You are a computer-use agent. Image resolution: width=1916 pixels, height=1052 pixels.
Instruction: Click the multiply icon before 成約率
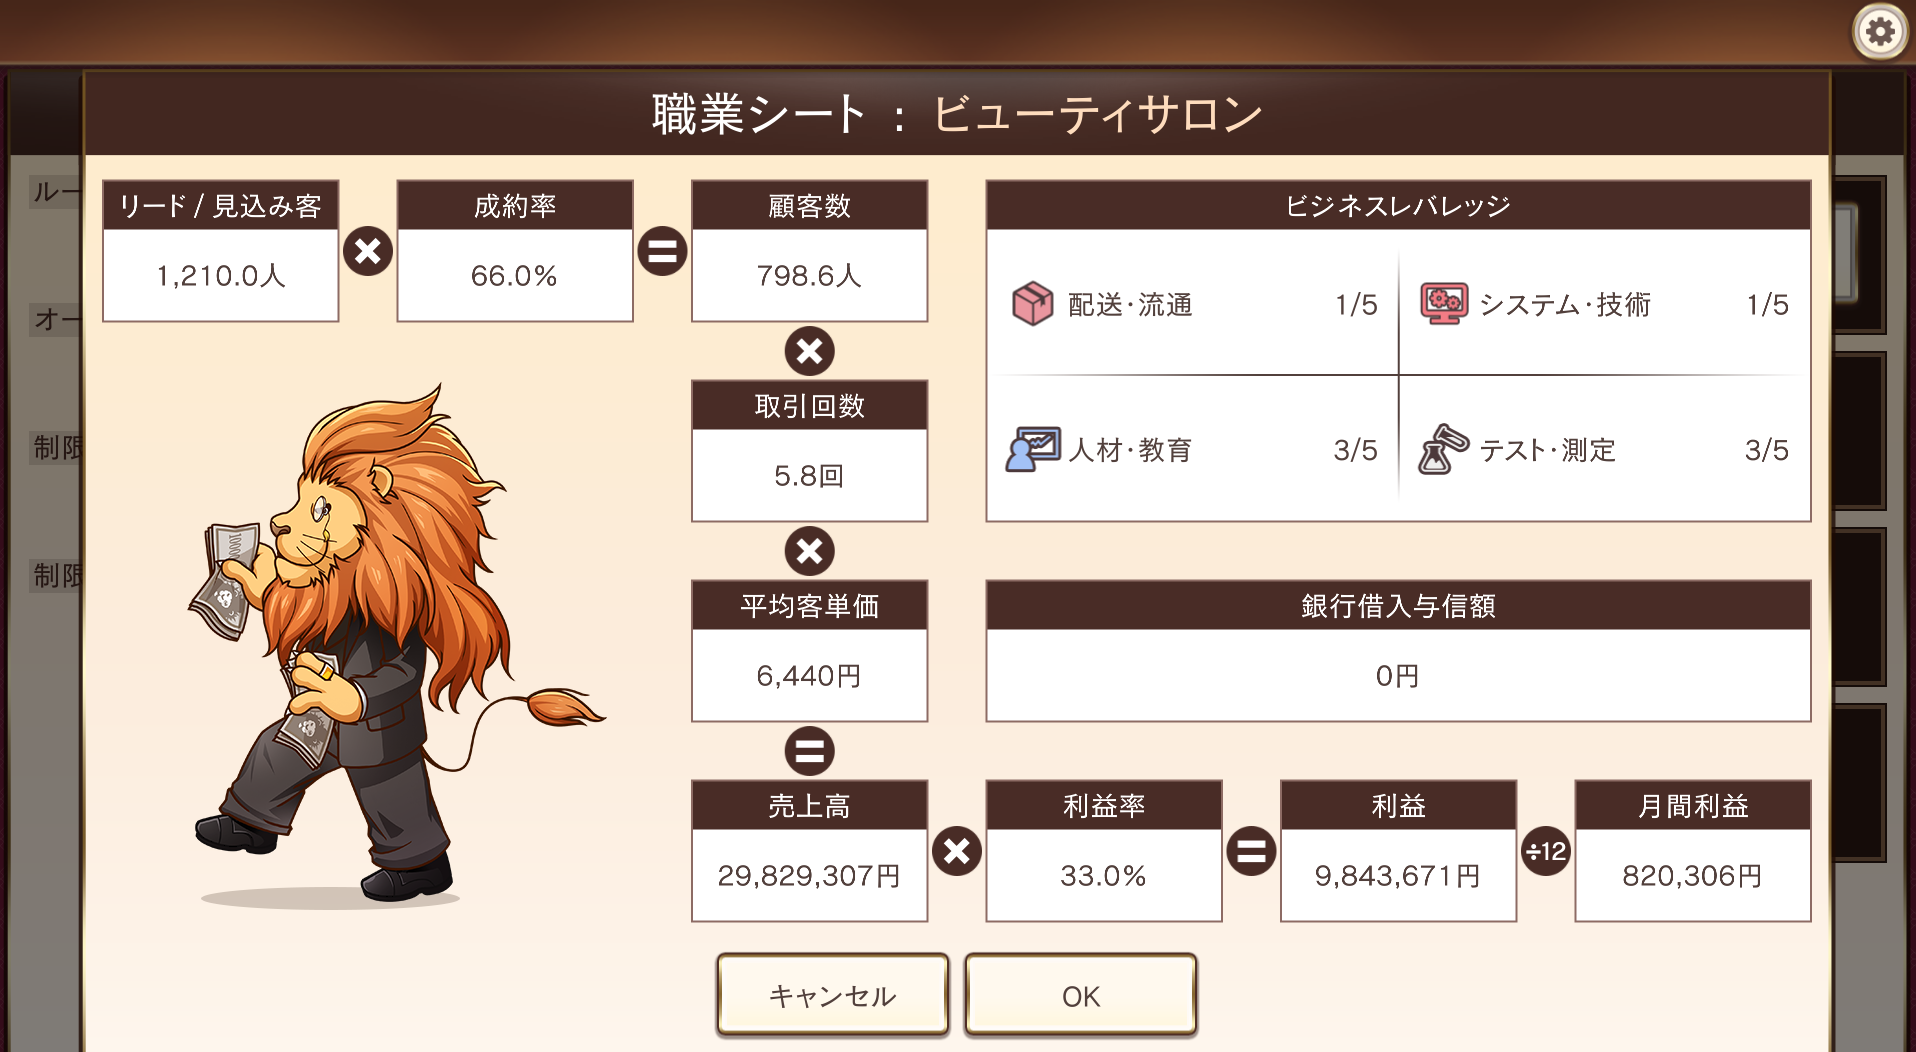[368, 251]
